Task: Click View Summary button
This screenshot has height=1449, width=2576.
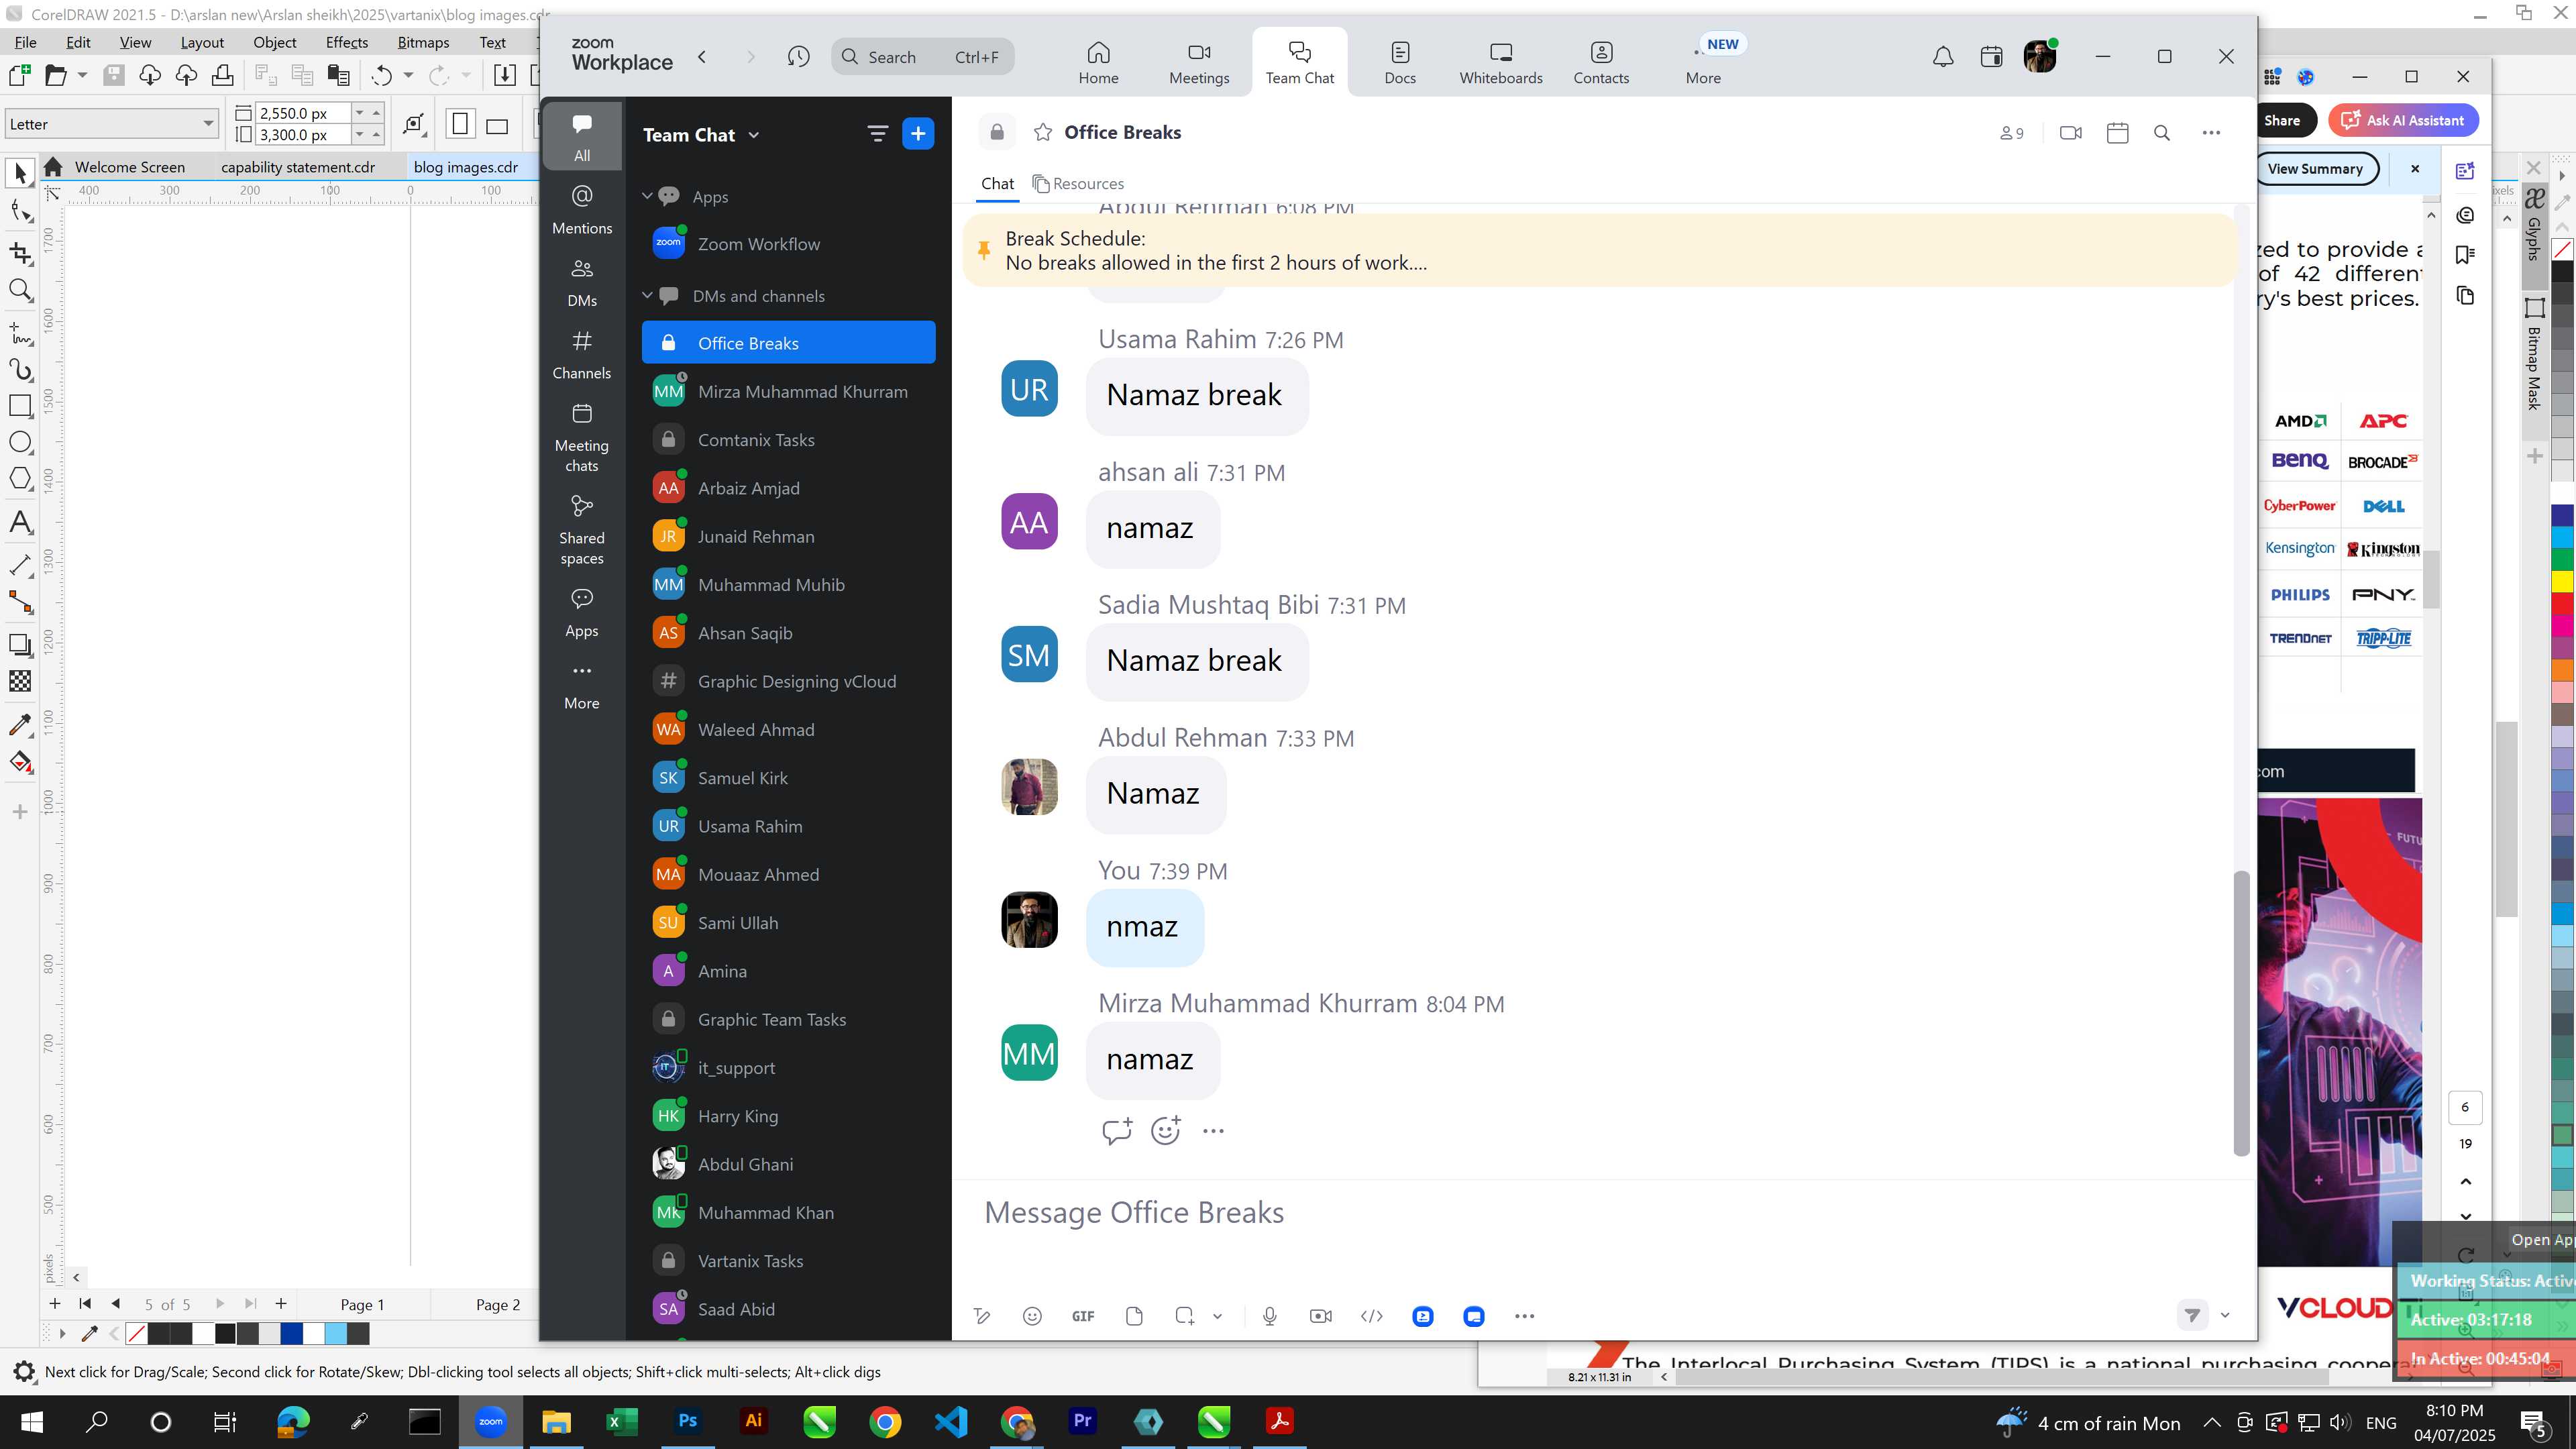Action: click(x=2315, y=168)
